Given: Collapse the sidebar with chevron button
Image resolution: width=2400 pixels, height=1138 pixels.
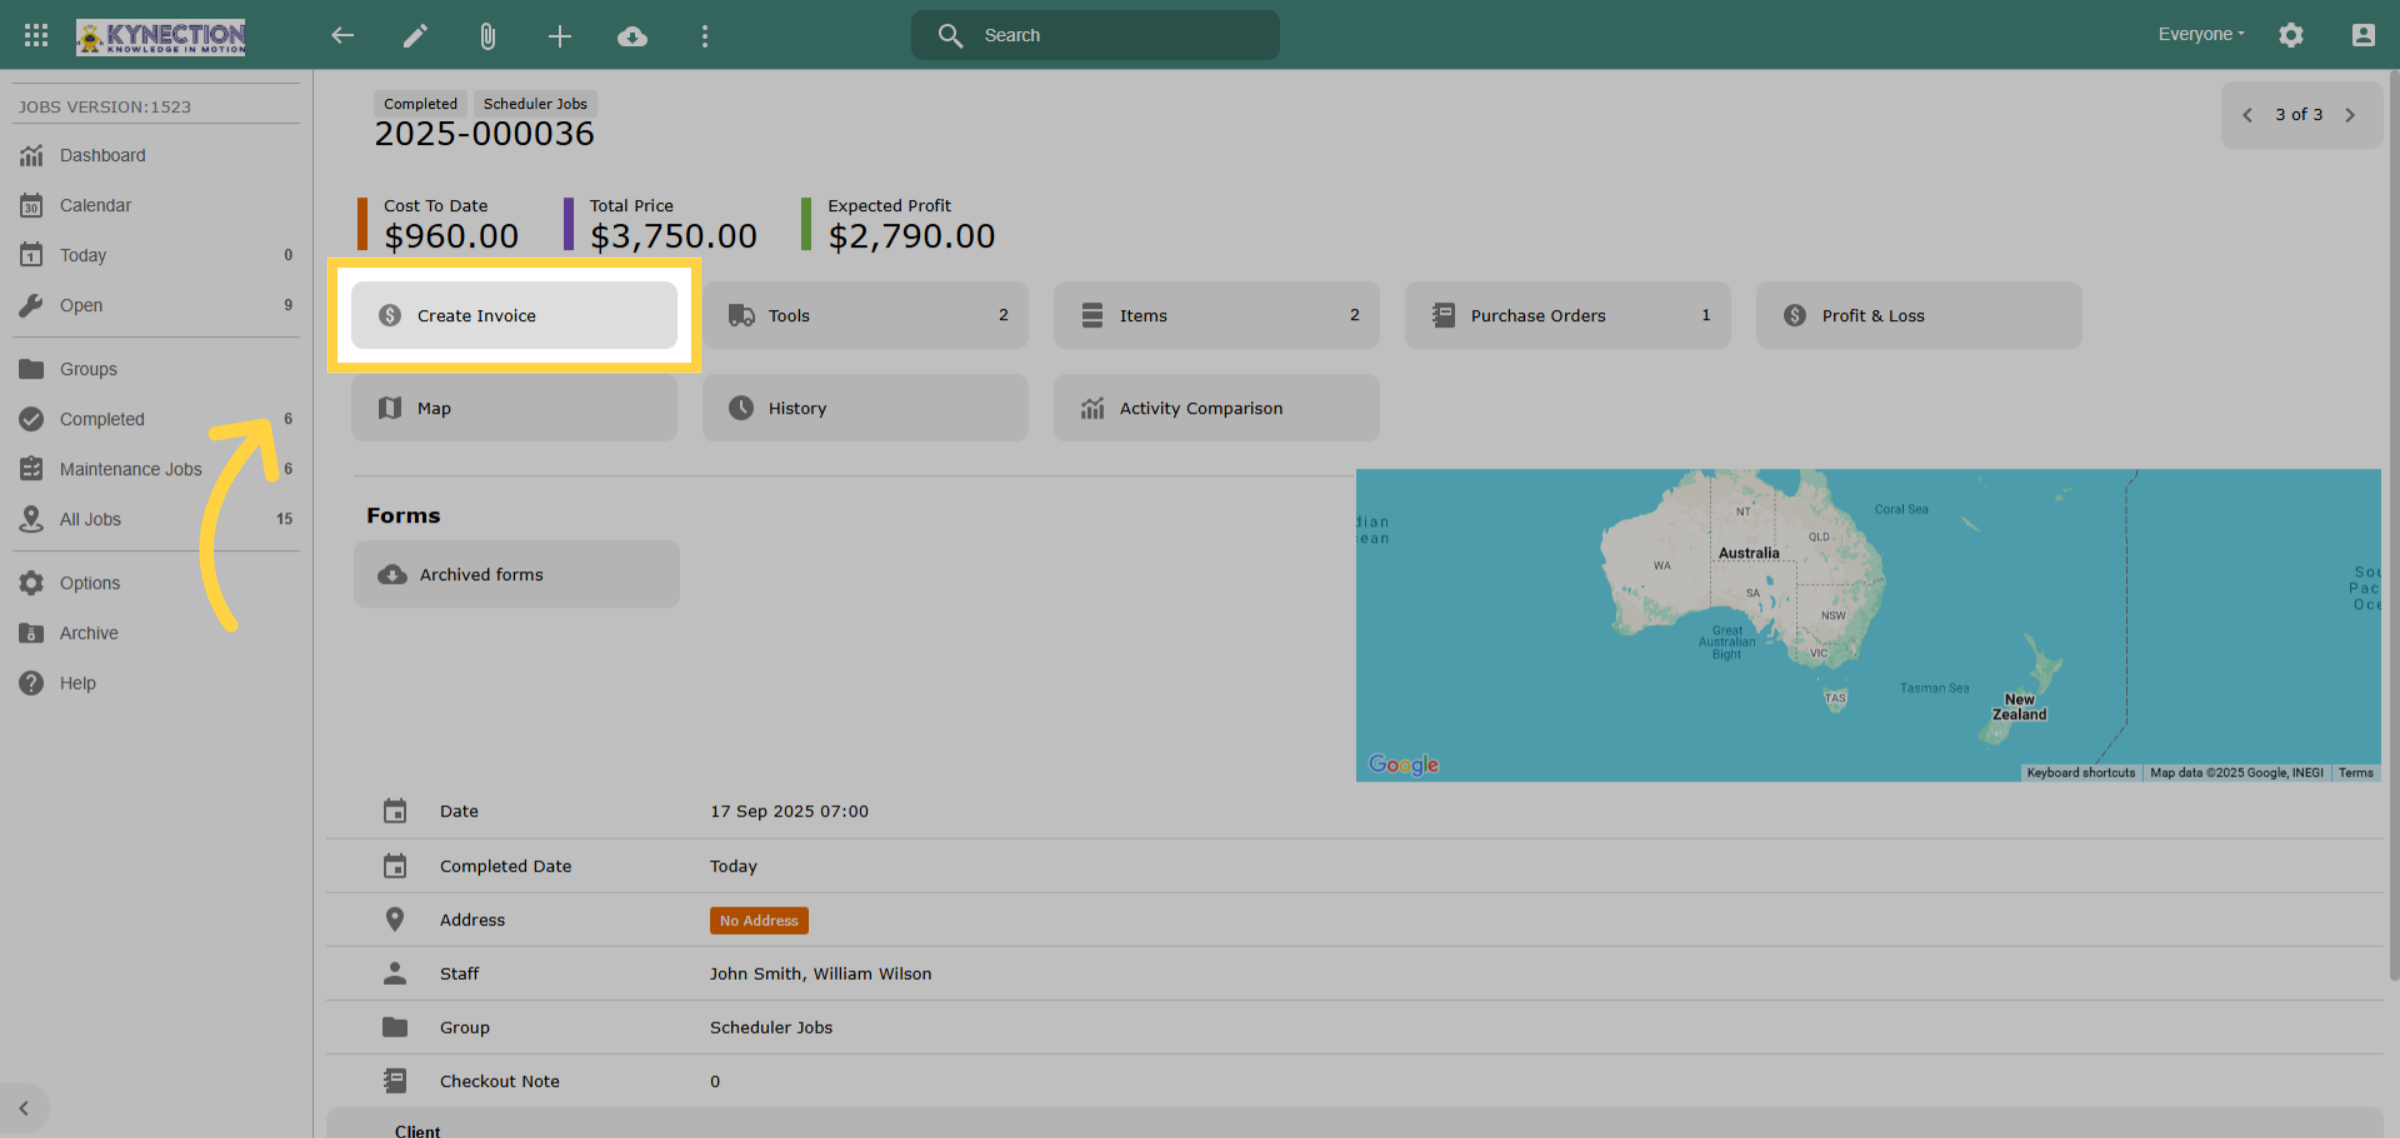Looking at the screenshot, I should point(24,1108).
